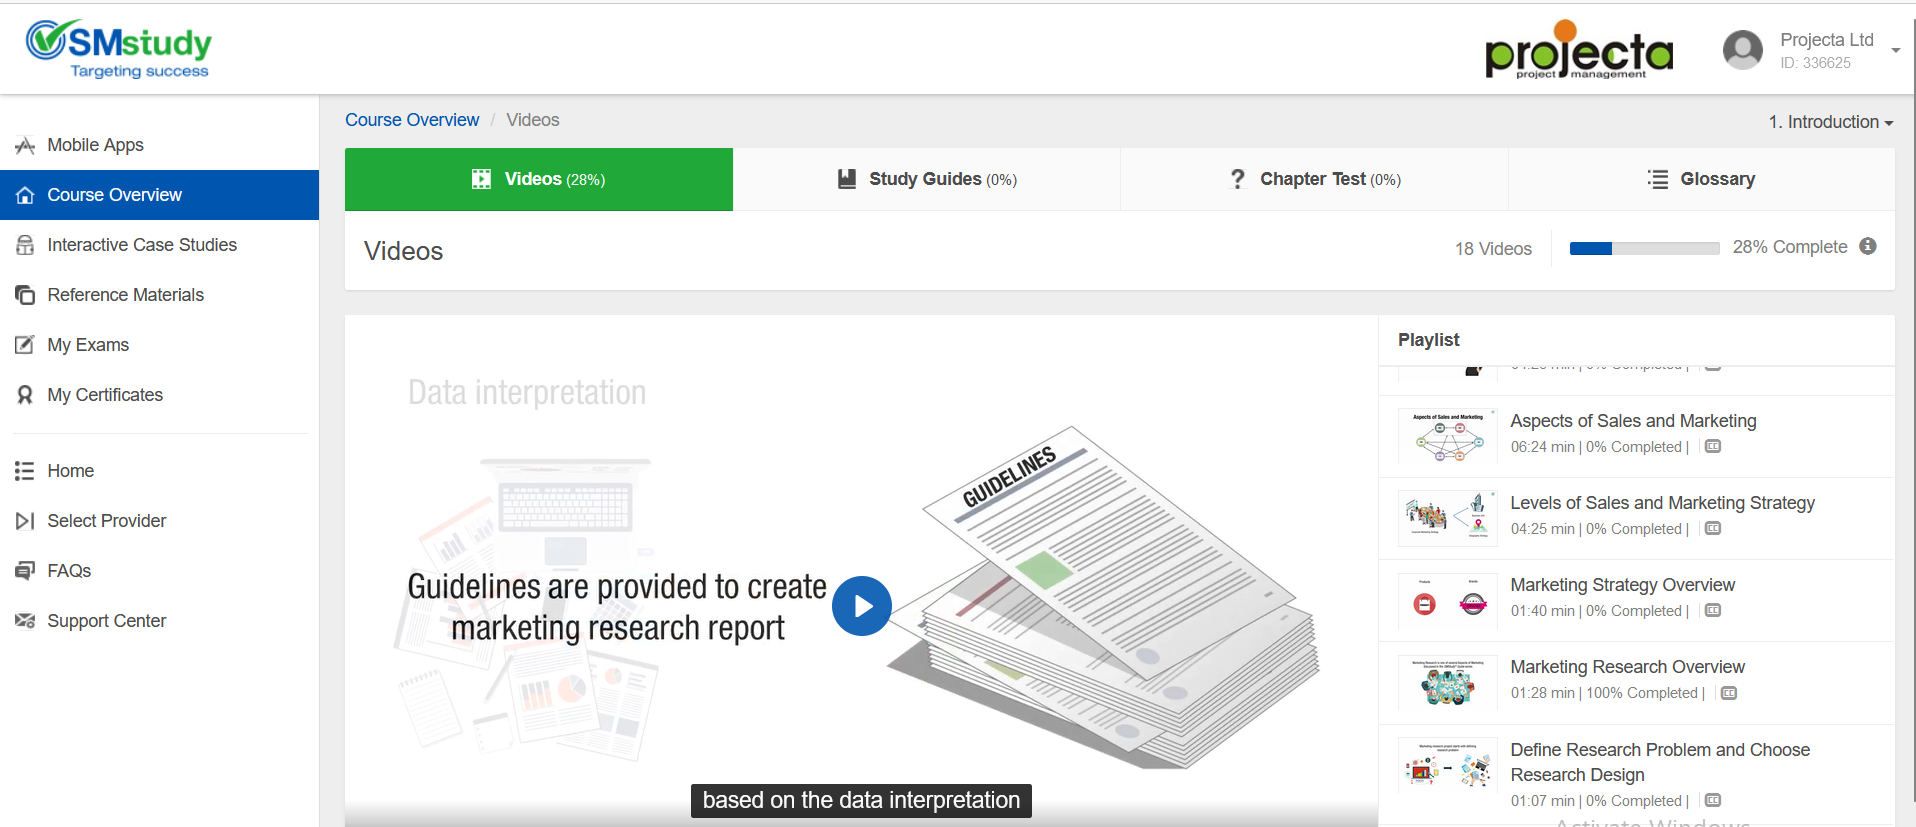Click caption icon for Aspects of Sales and Marketing
The image size is (1916, 827).
tap(1713, 447)
